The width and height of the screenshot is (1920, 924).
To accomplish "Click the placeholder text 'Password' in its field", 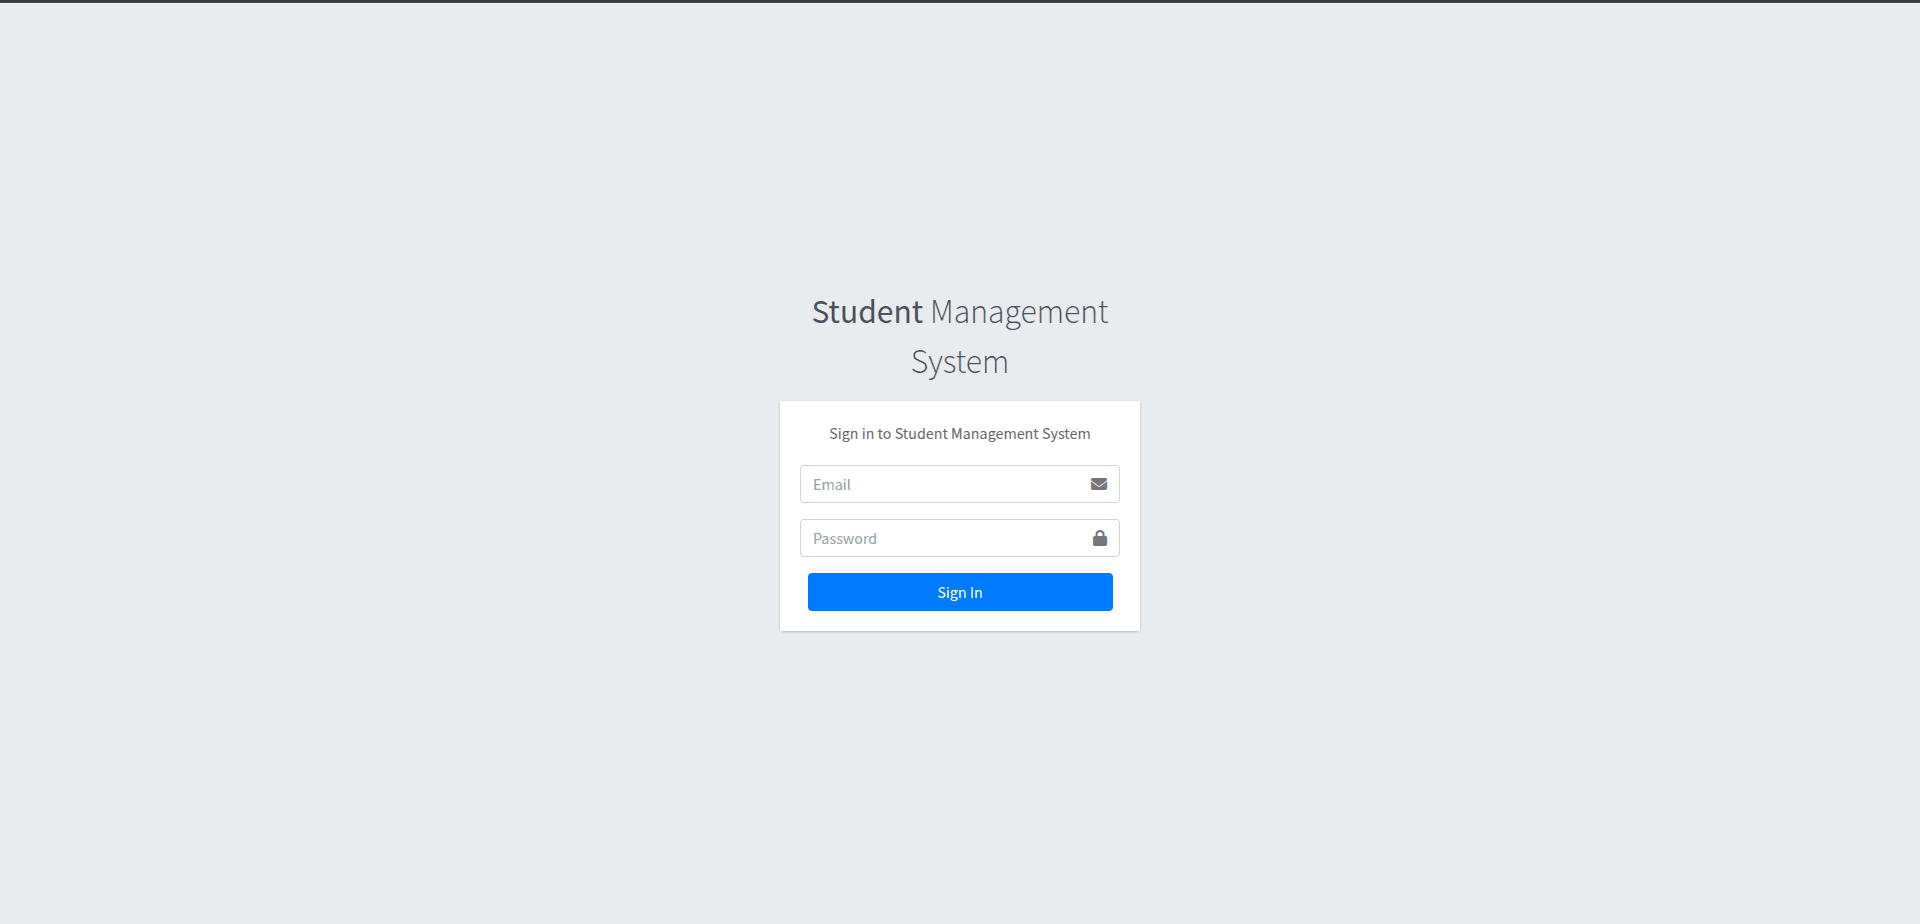I will pos(843,538).
